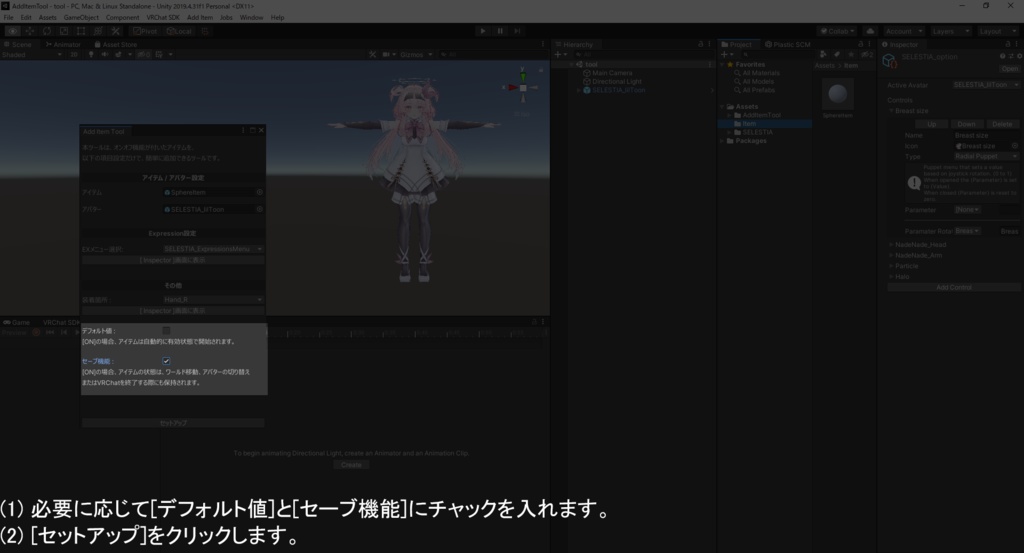Click the Hierarchy create plus button
This screenshot has width=1024, height=553.
point(559,55)
